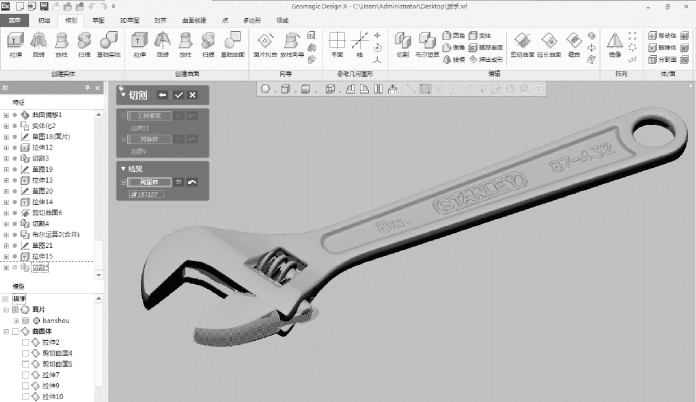The width and height of the screenshot is (696, 402).
Task: Cancel the Cut dialog with X
Action: 193,95
